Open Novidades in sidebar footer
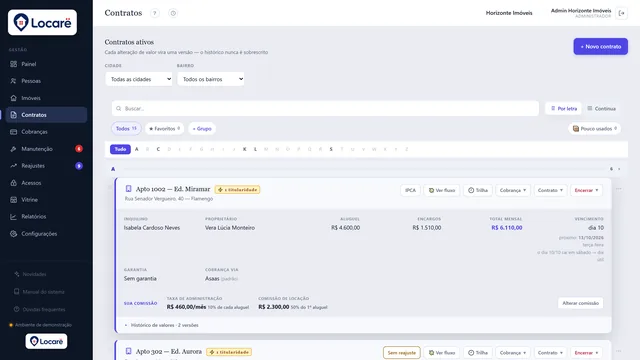The width and height of the screenshot is (640, 360). [x=30, y=274]
